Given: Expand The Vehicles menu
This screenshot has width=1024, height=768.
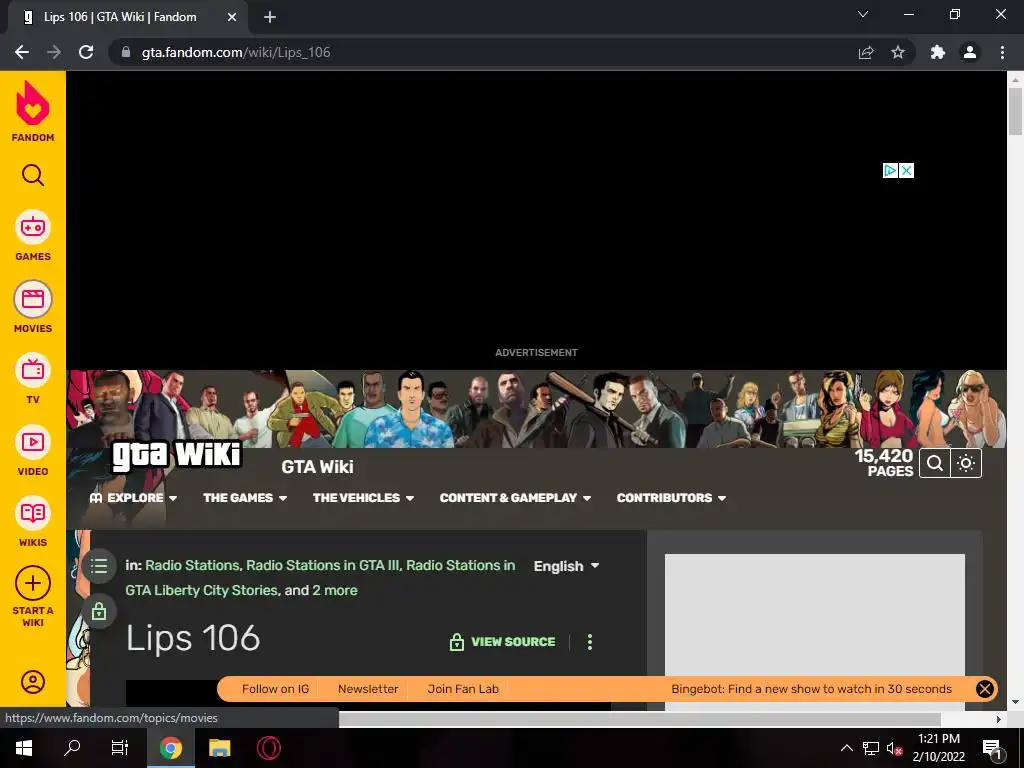Looking at the screenshot, I should coord(363,498).
